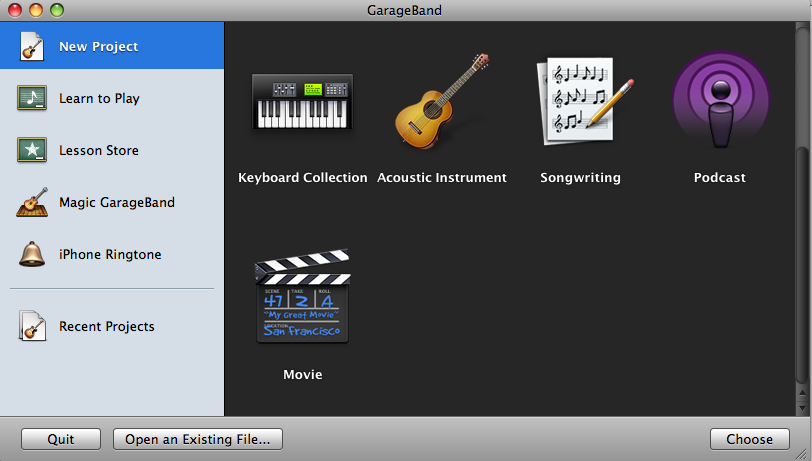
Task: Click the Learn to Play chalkboard icon
Action: (x=32, y=98)
